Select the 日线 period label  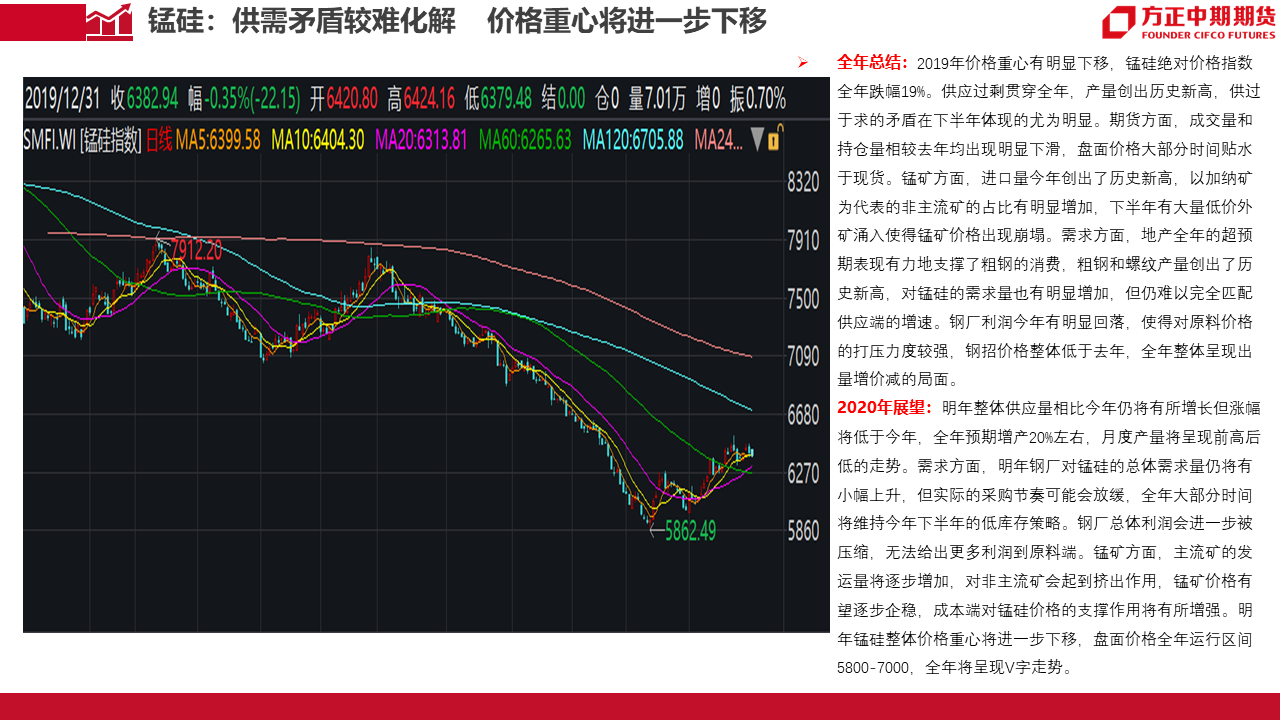click(159, 139)
